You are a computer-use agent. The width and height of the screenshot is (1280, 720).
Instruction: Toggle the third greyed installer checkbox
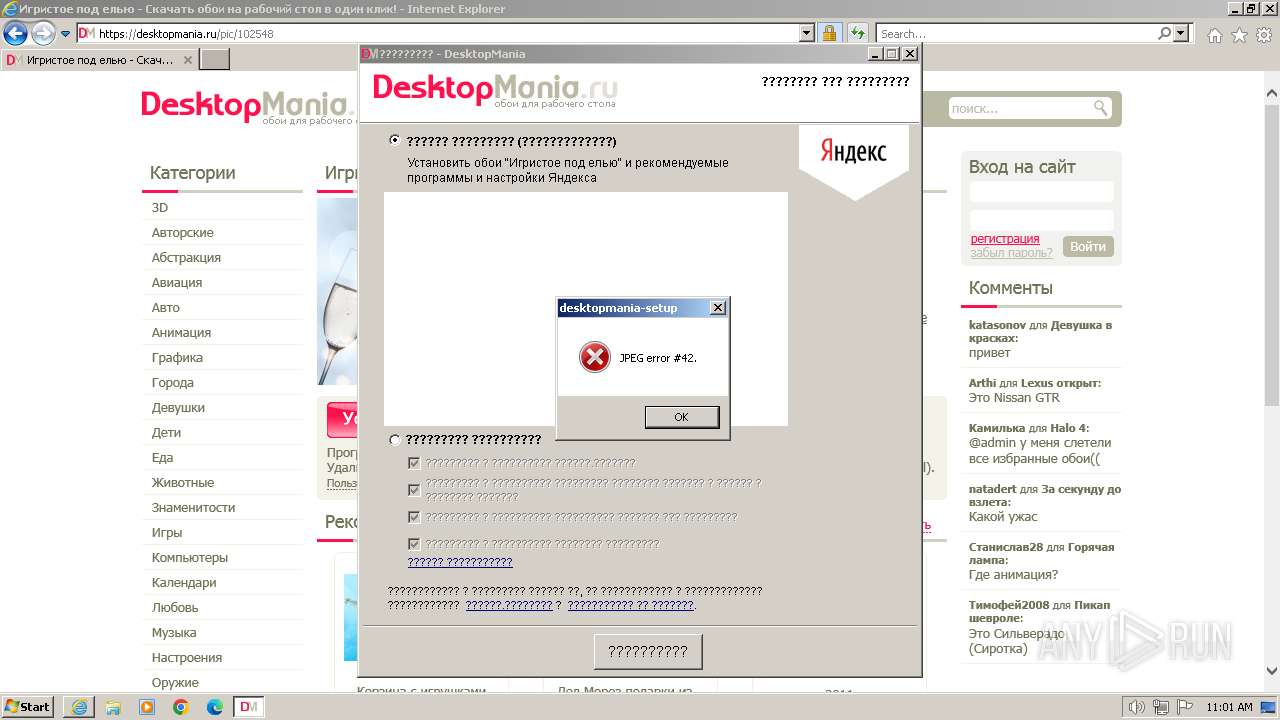pos(414,517)
